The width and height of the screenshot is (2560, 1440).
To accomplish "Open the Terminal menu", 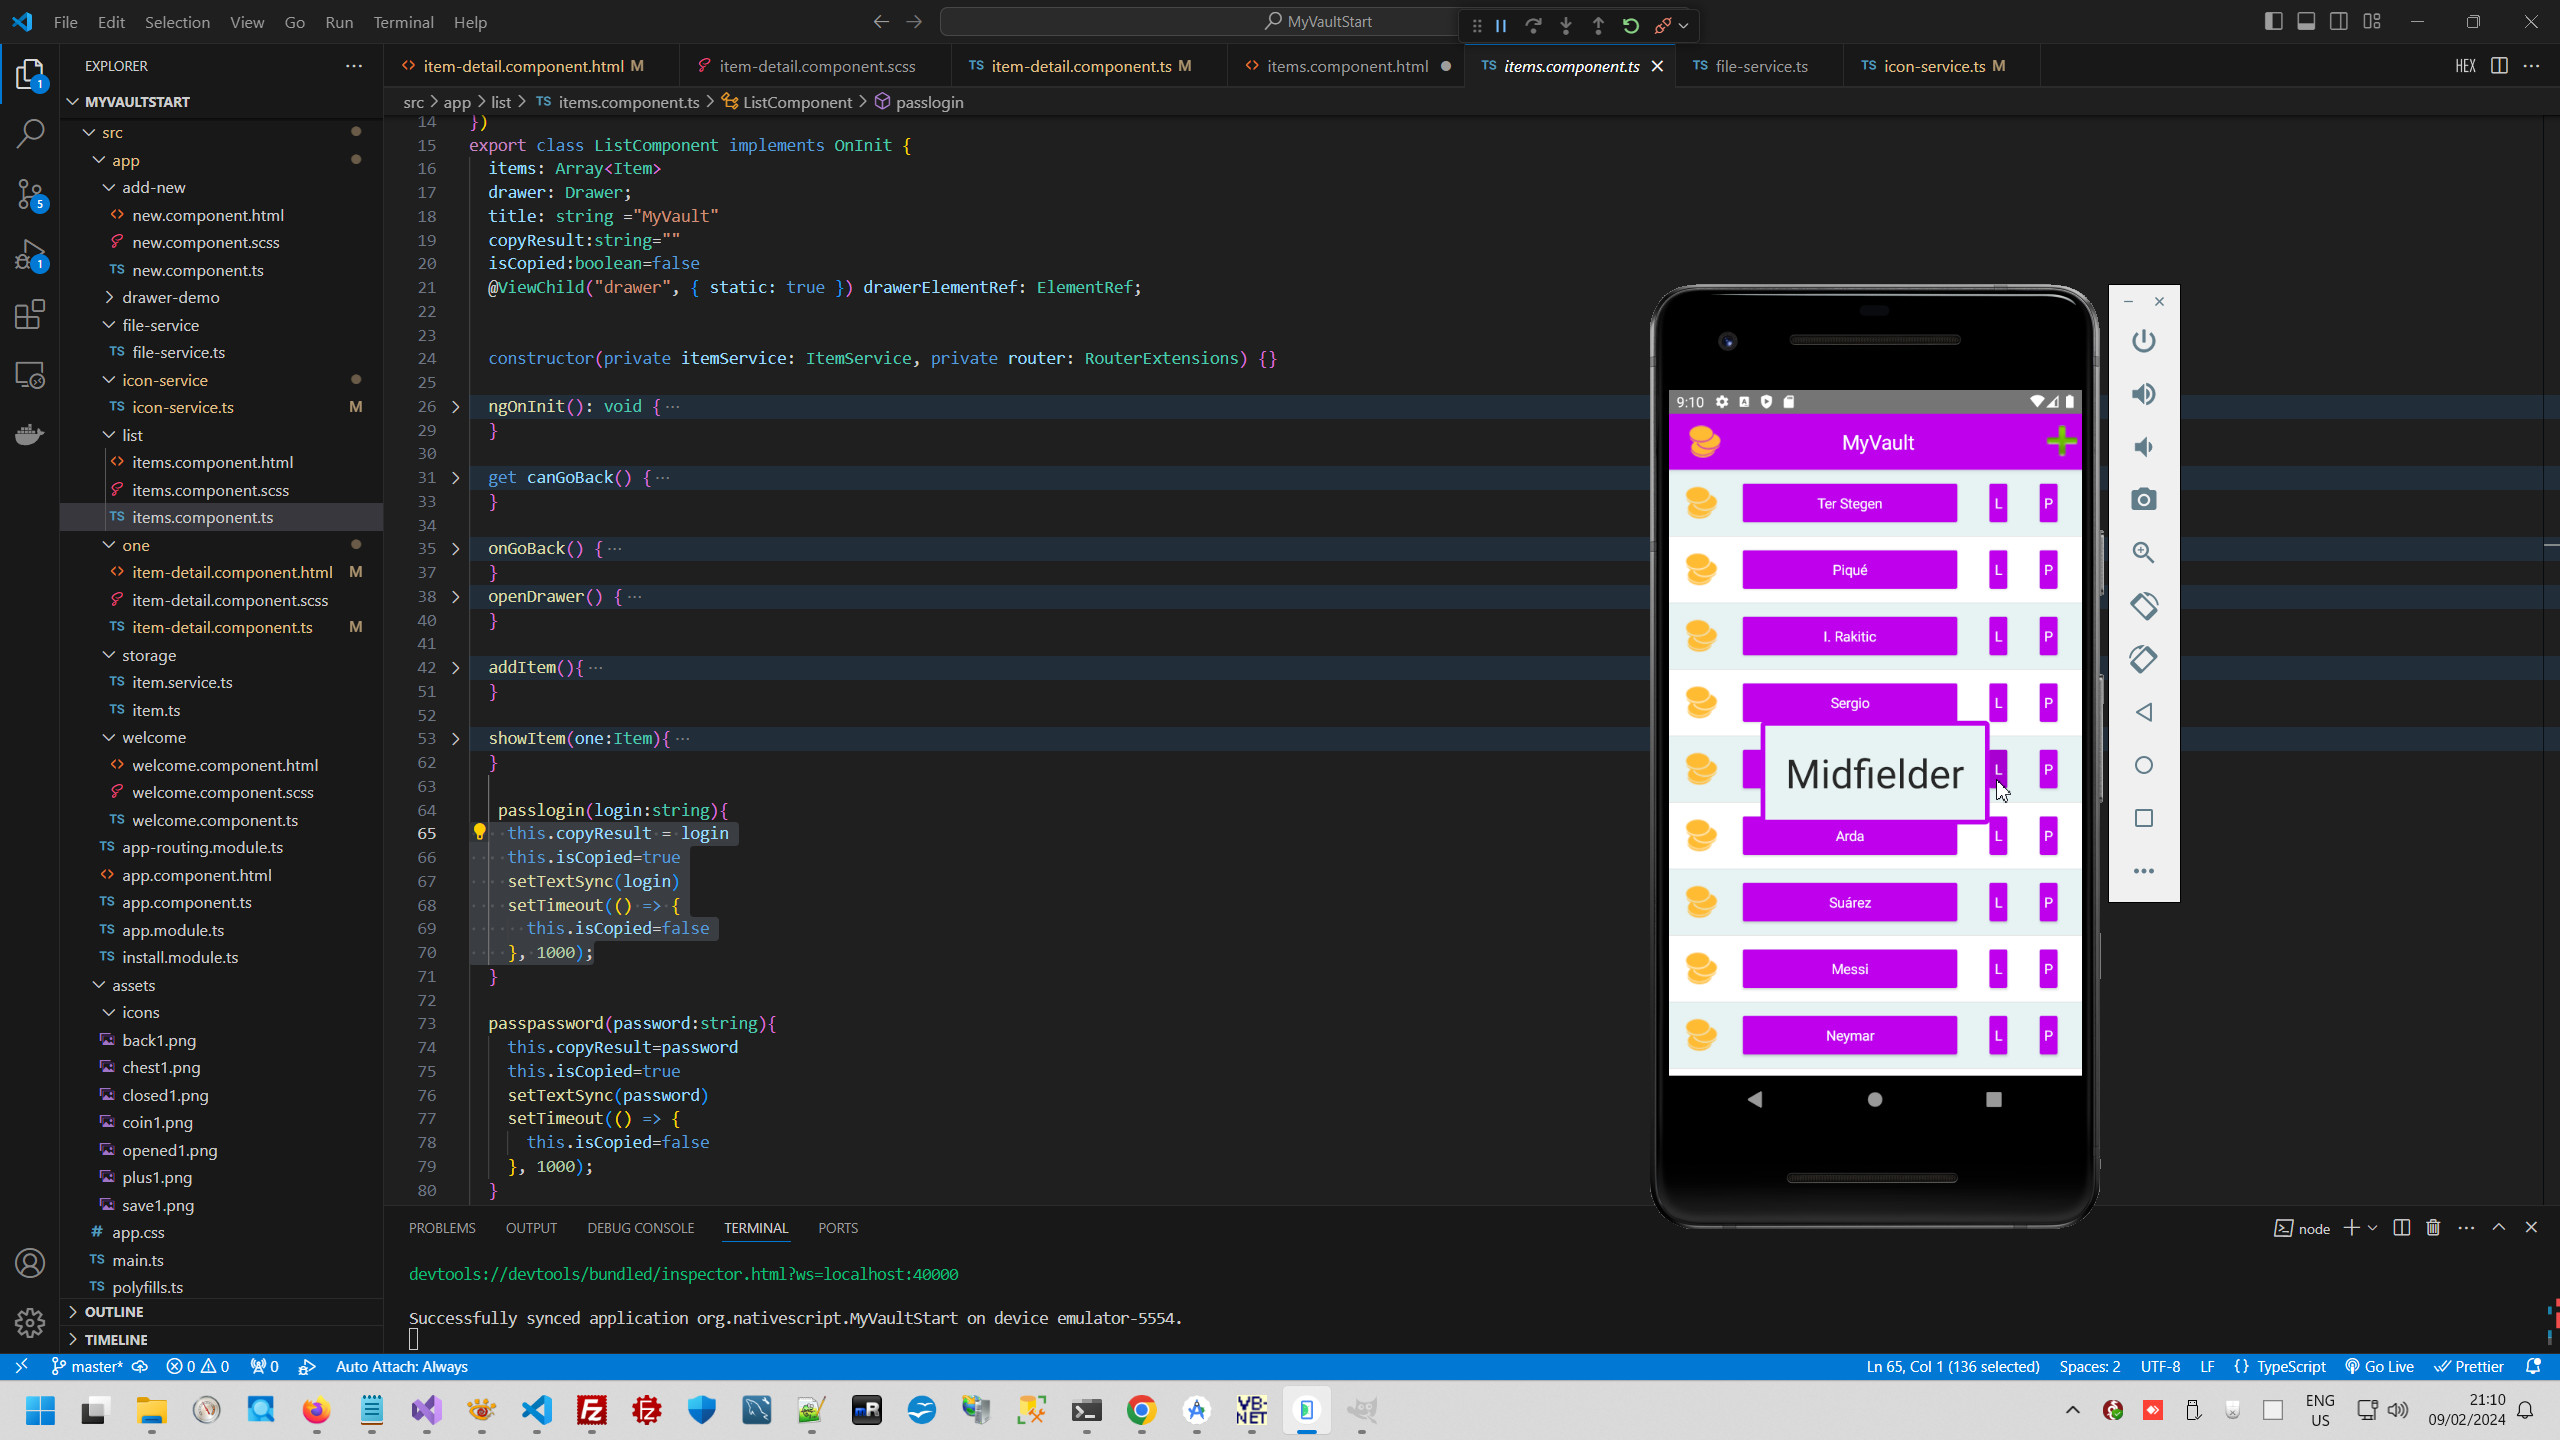I will [403, 21].
